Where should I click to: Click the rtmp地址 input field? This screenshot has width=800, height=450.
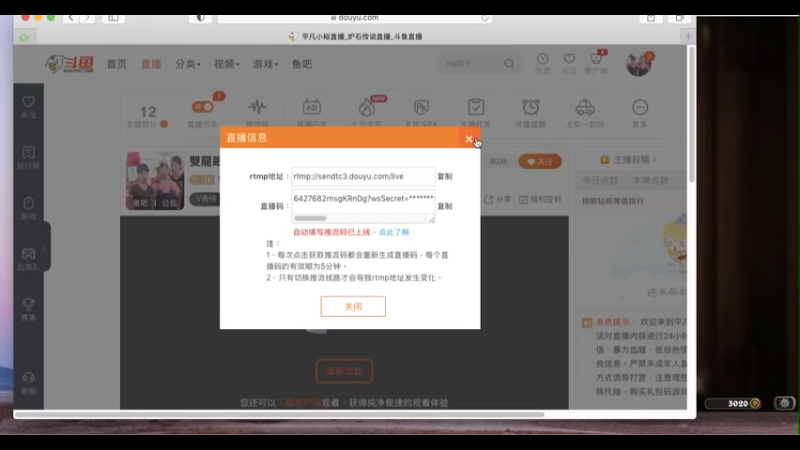363,176
